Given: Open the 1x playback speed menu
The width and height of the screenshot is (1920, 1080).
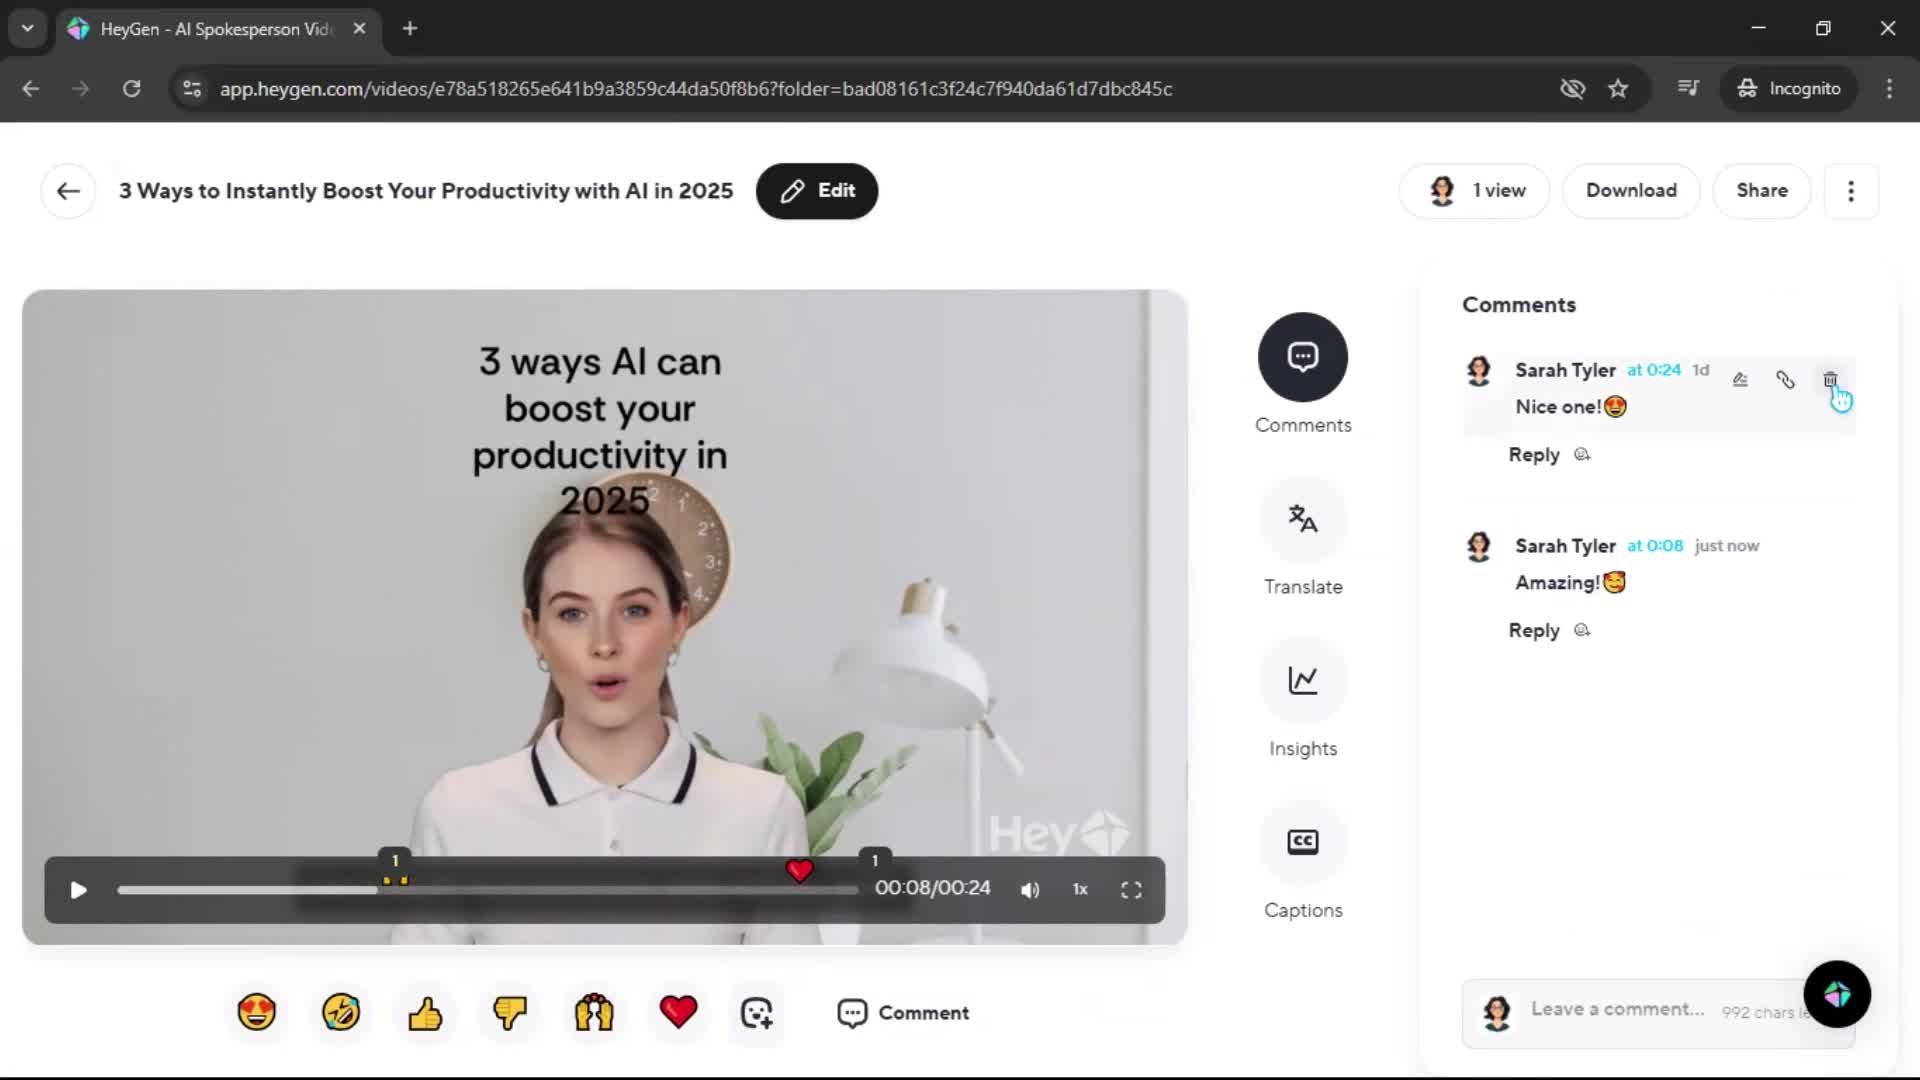Looking at the screenshot, I should coord(1080,890).
